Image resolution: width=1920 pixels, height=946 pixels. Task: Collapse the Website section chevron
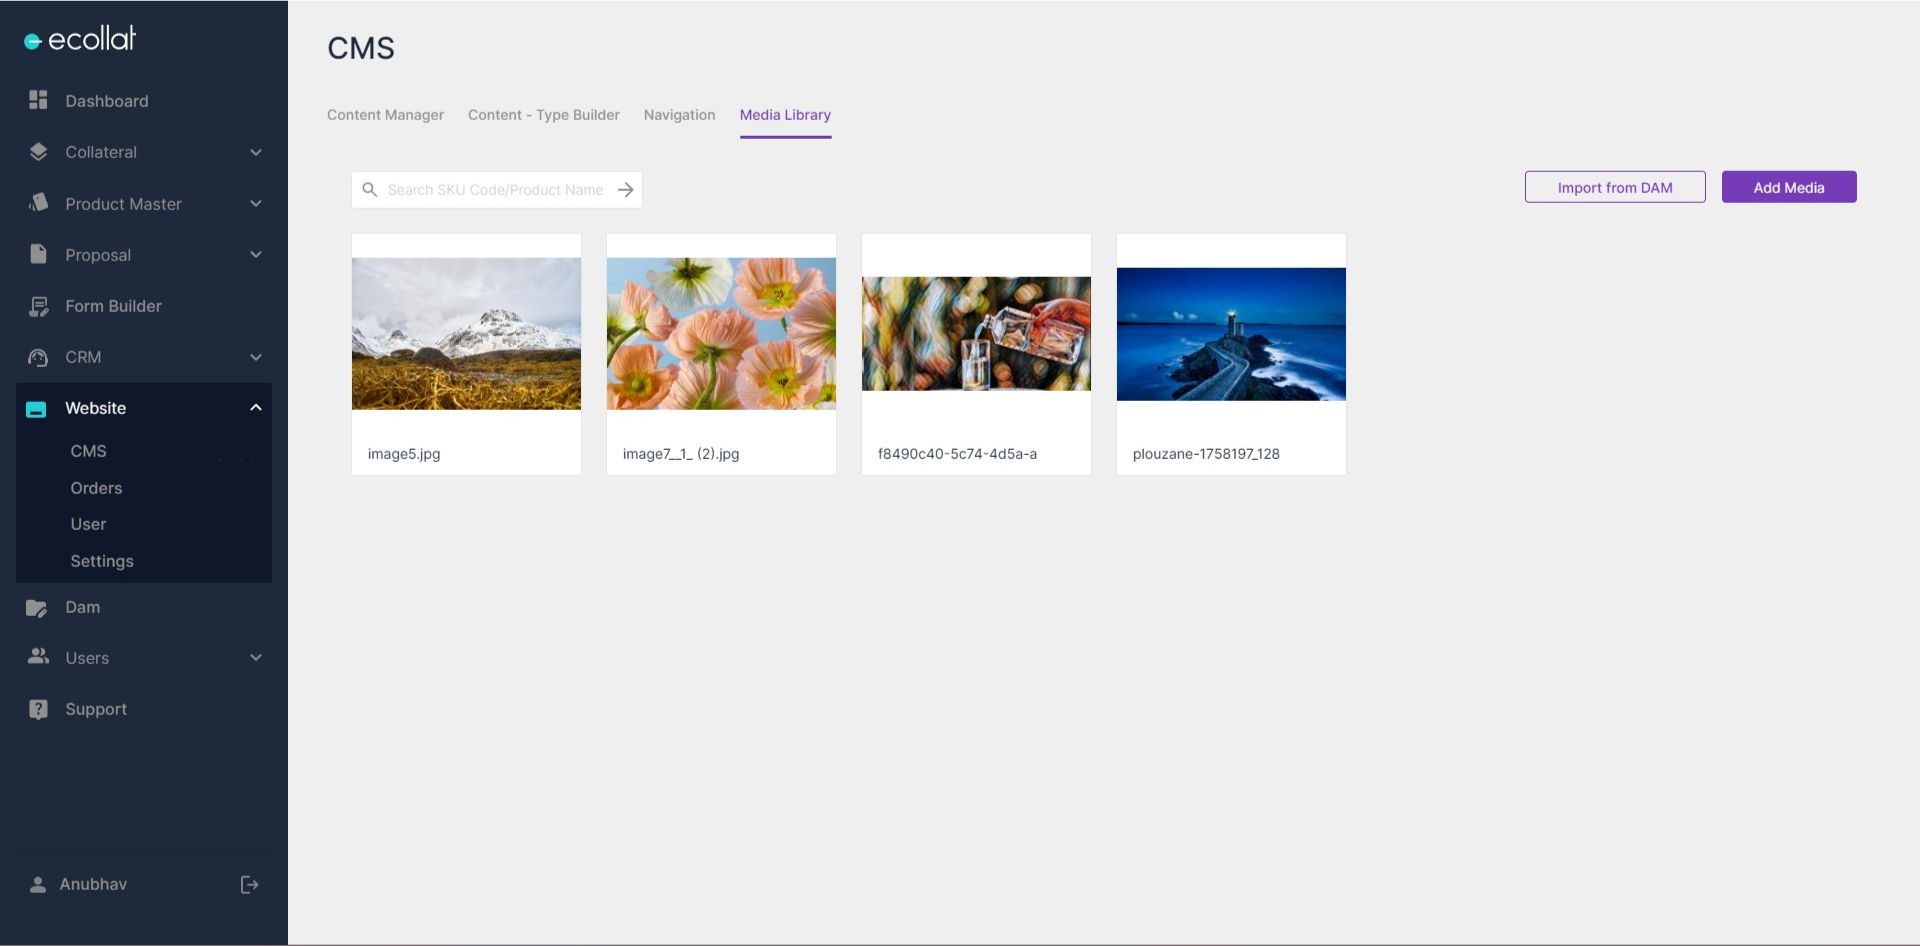[x=256, y=407]
